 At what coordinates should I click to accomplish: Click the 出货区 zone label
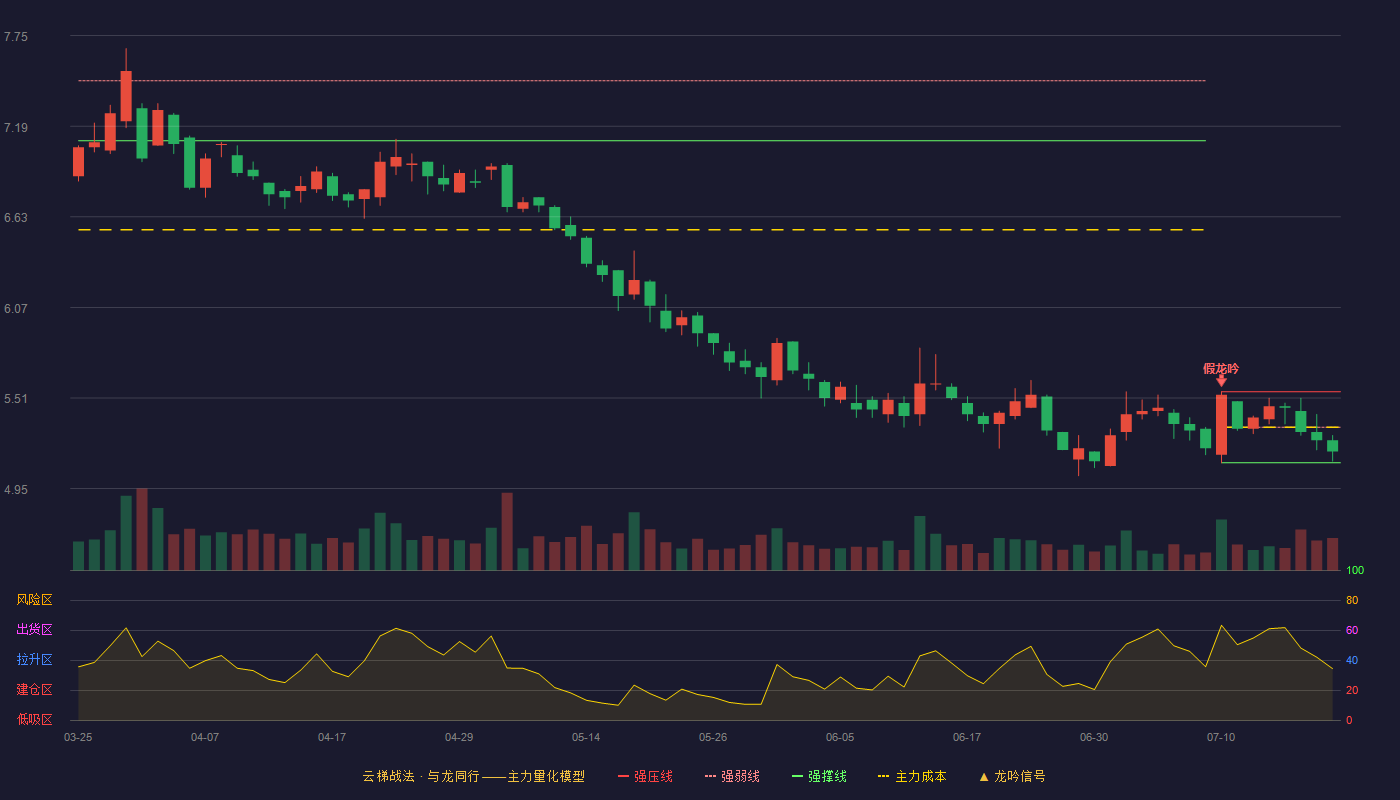click(x=34, y=630)
